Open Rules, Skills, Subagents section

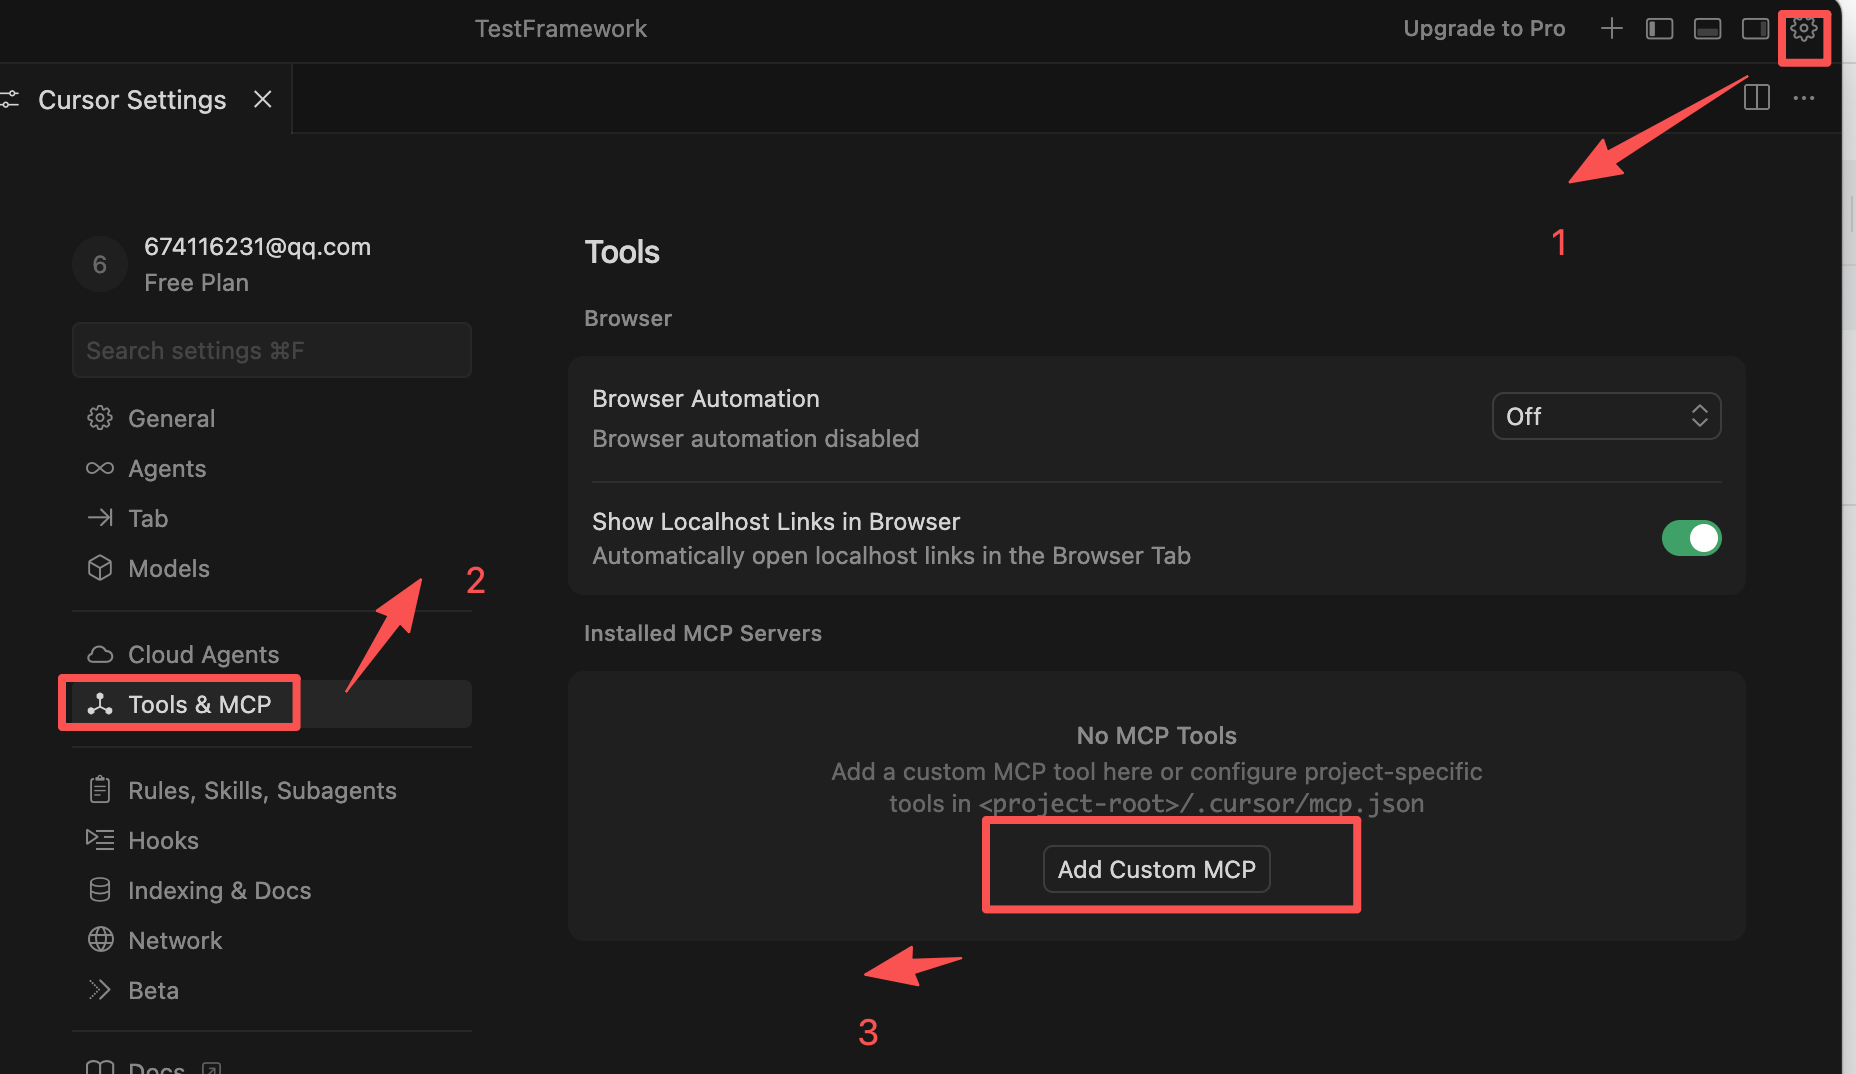click(x=272, y=790)
